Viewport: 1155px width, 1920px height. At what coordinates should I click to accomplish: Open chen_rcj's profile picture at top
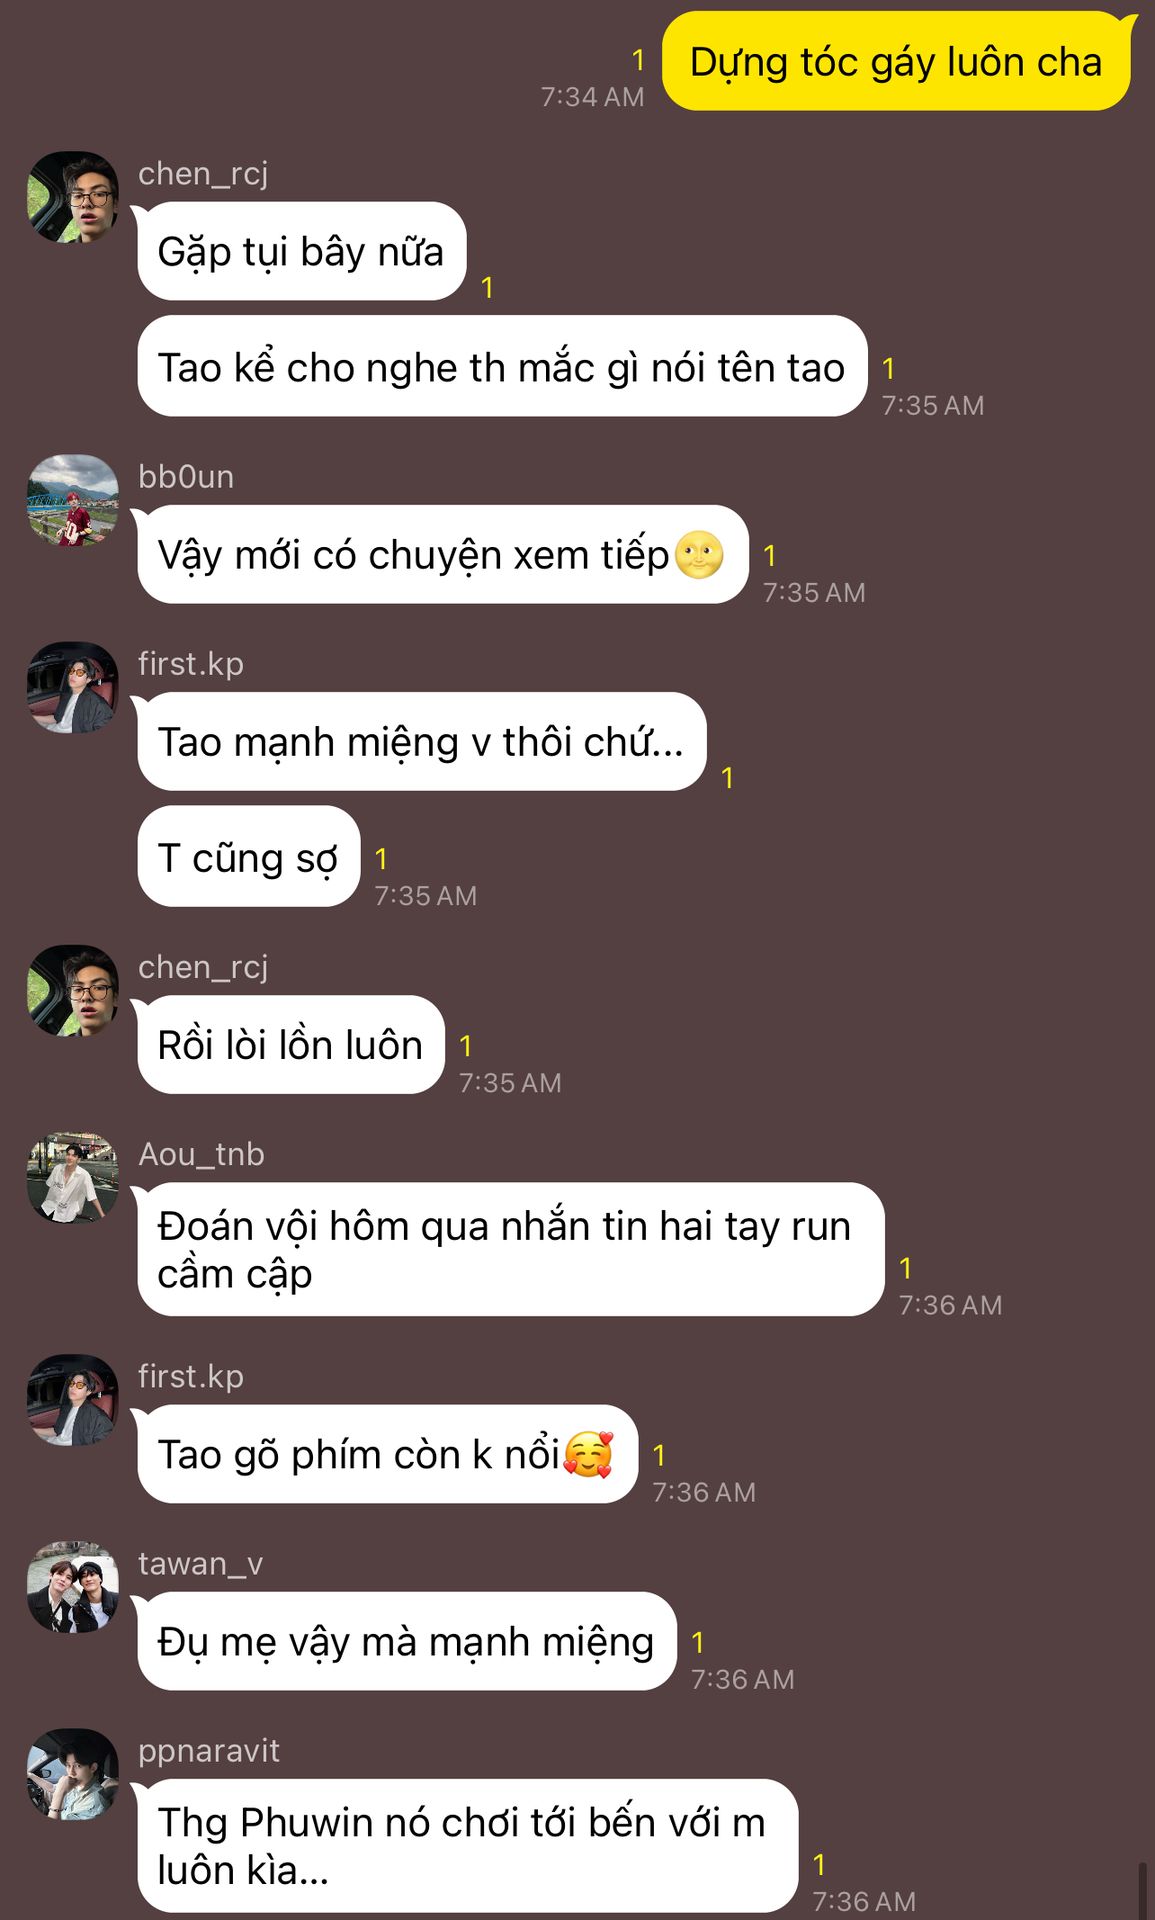[x=72, y=197]
